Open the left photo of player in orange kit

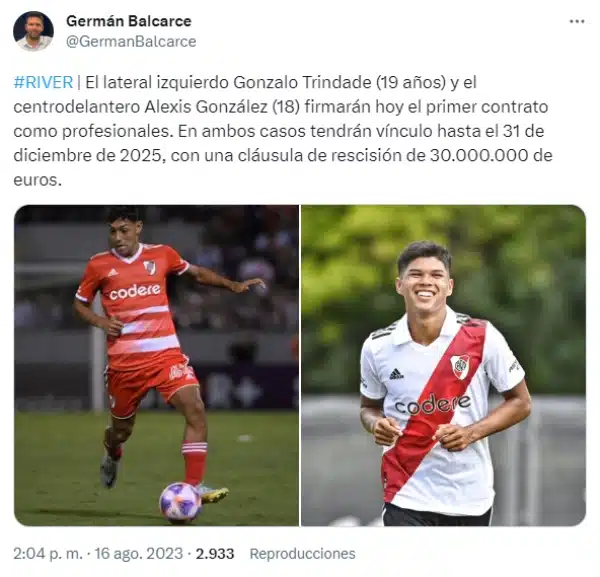pyautogui.click(x=157, y=365)
